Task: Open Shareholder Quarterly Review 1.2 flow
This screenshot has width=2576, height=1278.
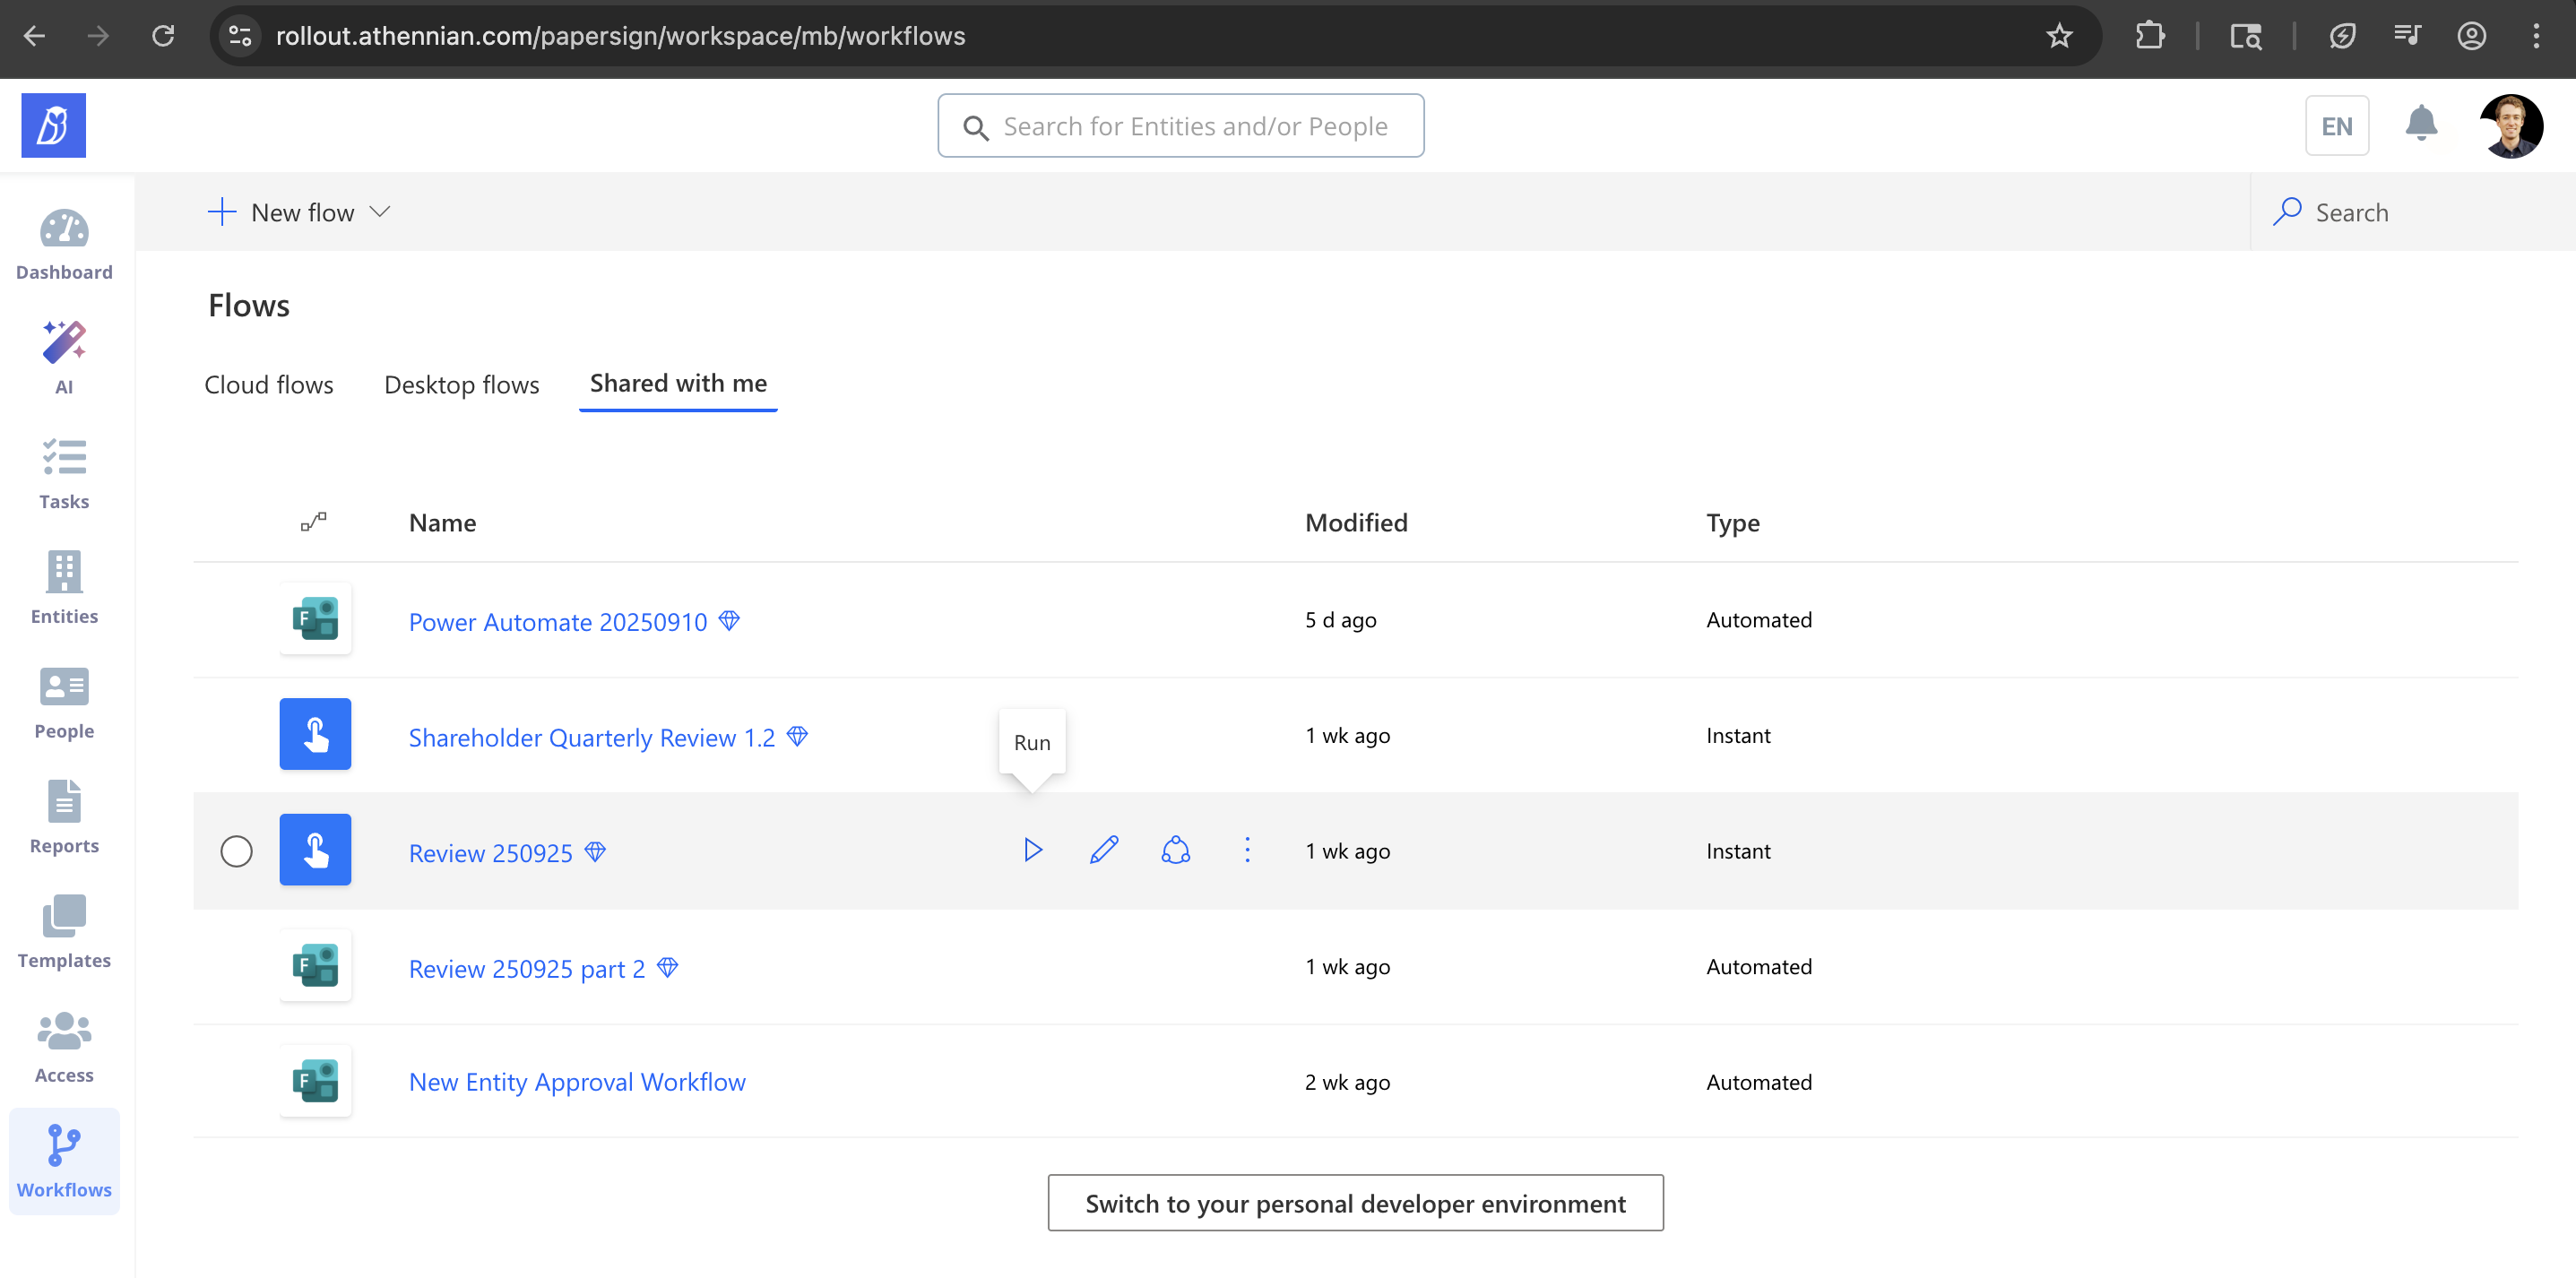Action: point(591,737)
